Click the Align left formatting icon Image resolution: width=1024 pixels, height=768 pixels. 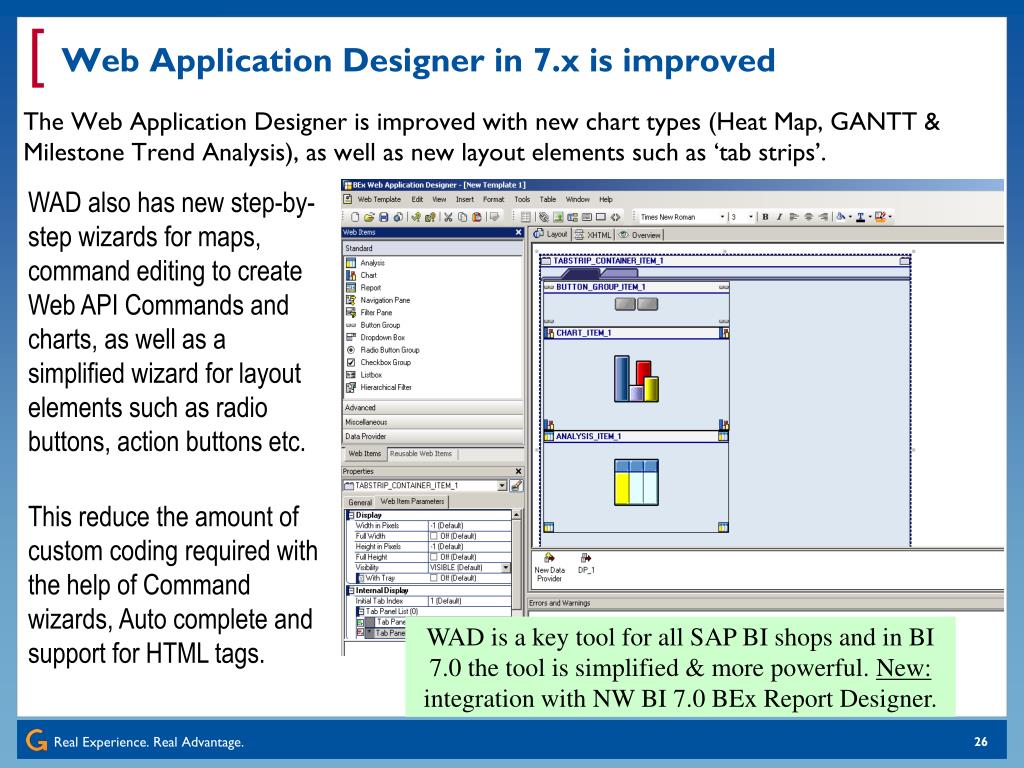point(794,217)
